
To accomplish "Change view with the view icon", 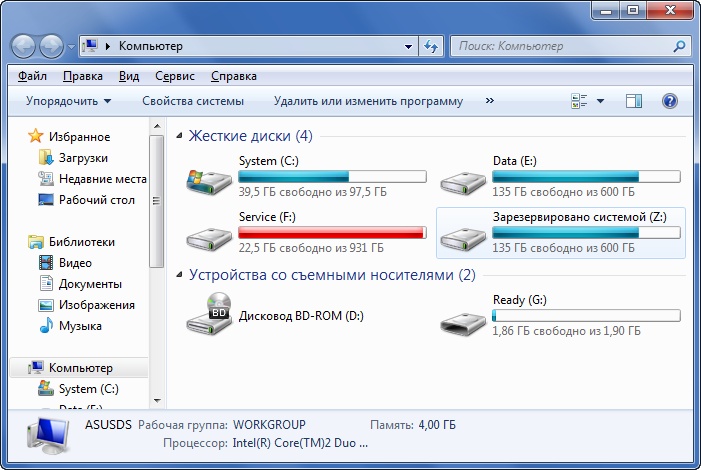I will 579,101.
